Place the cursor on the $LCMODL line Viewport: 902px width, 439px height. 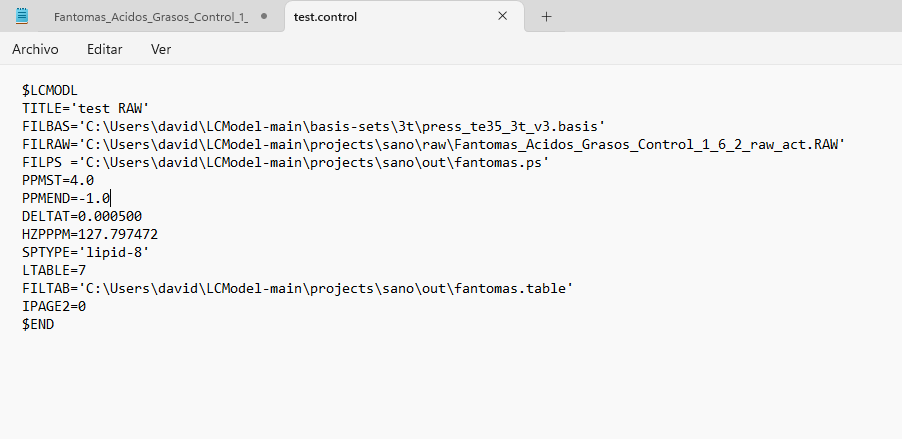click(50, 90)
